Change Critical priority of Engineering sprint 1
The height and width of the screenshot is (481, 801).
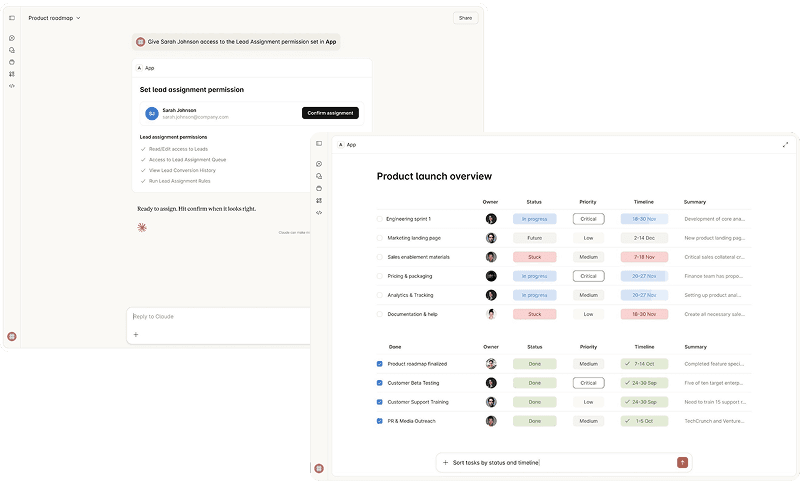tap(588, 219)
